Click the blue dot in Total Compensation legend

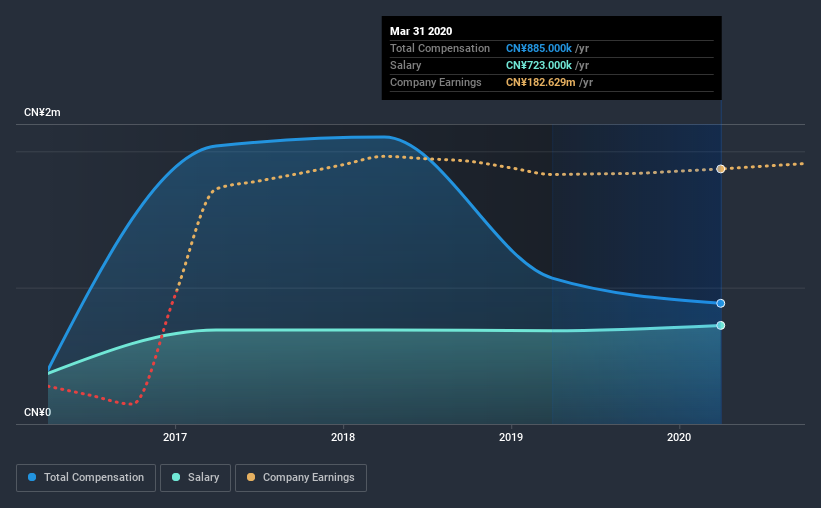[32, 477]
